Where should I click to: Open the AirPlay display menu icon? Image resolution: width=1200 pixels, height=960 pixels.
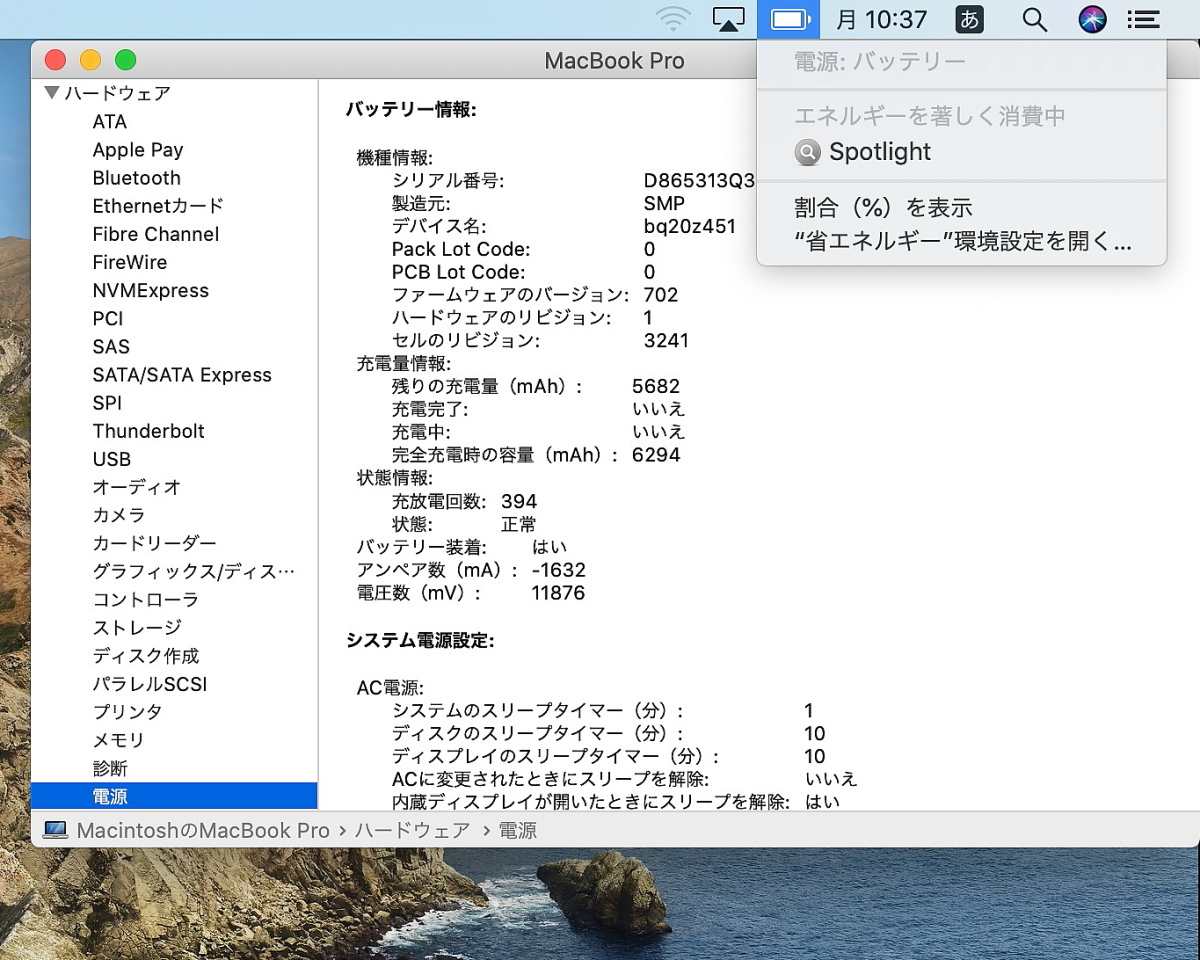pyautogui.click(x=728, y=19)
